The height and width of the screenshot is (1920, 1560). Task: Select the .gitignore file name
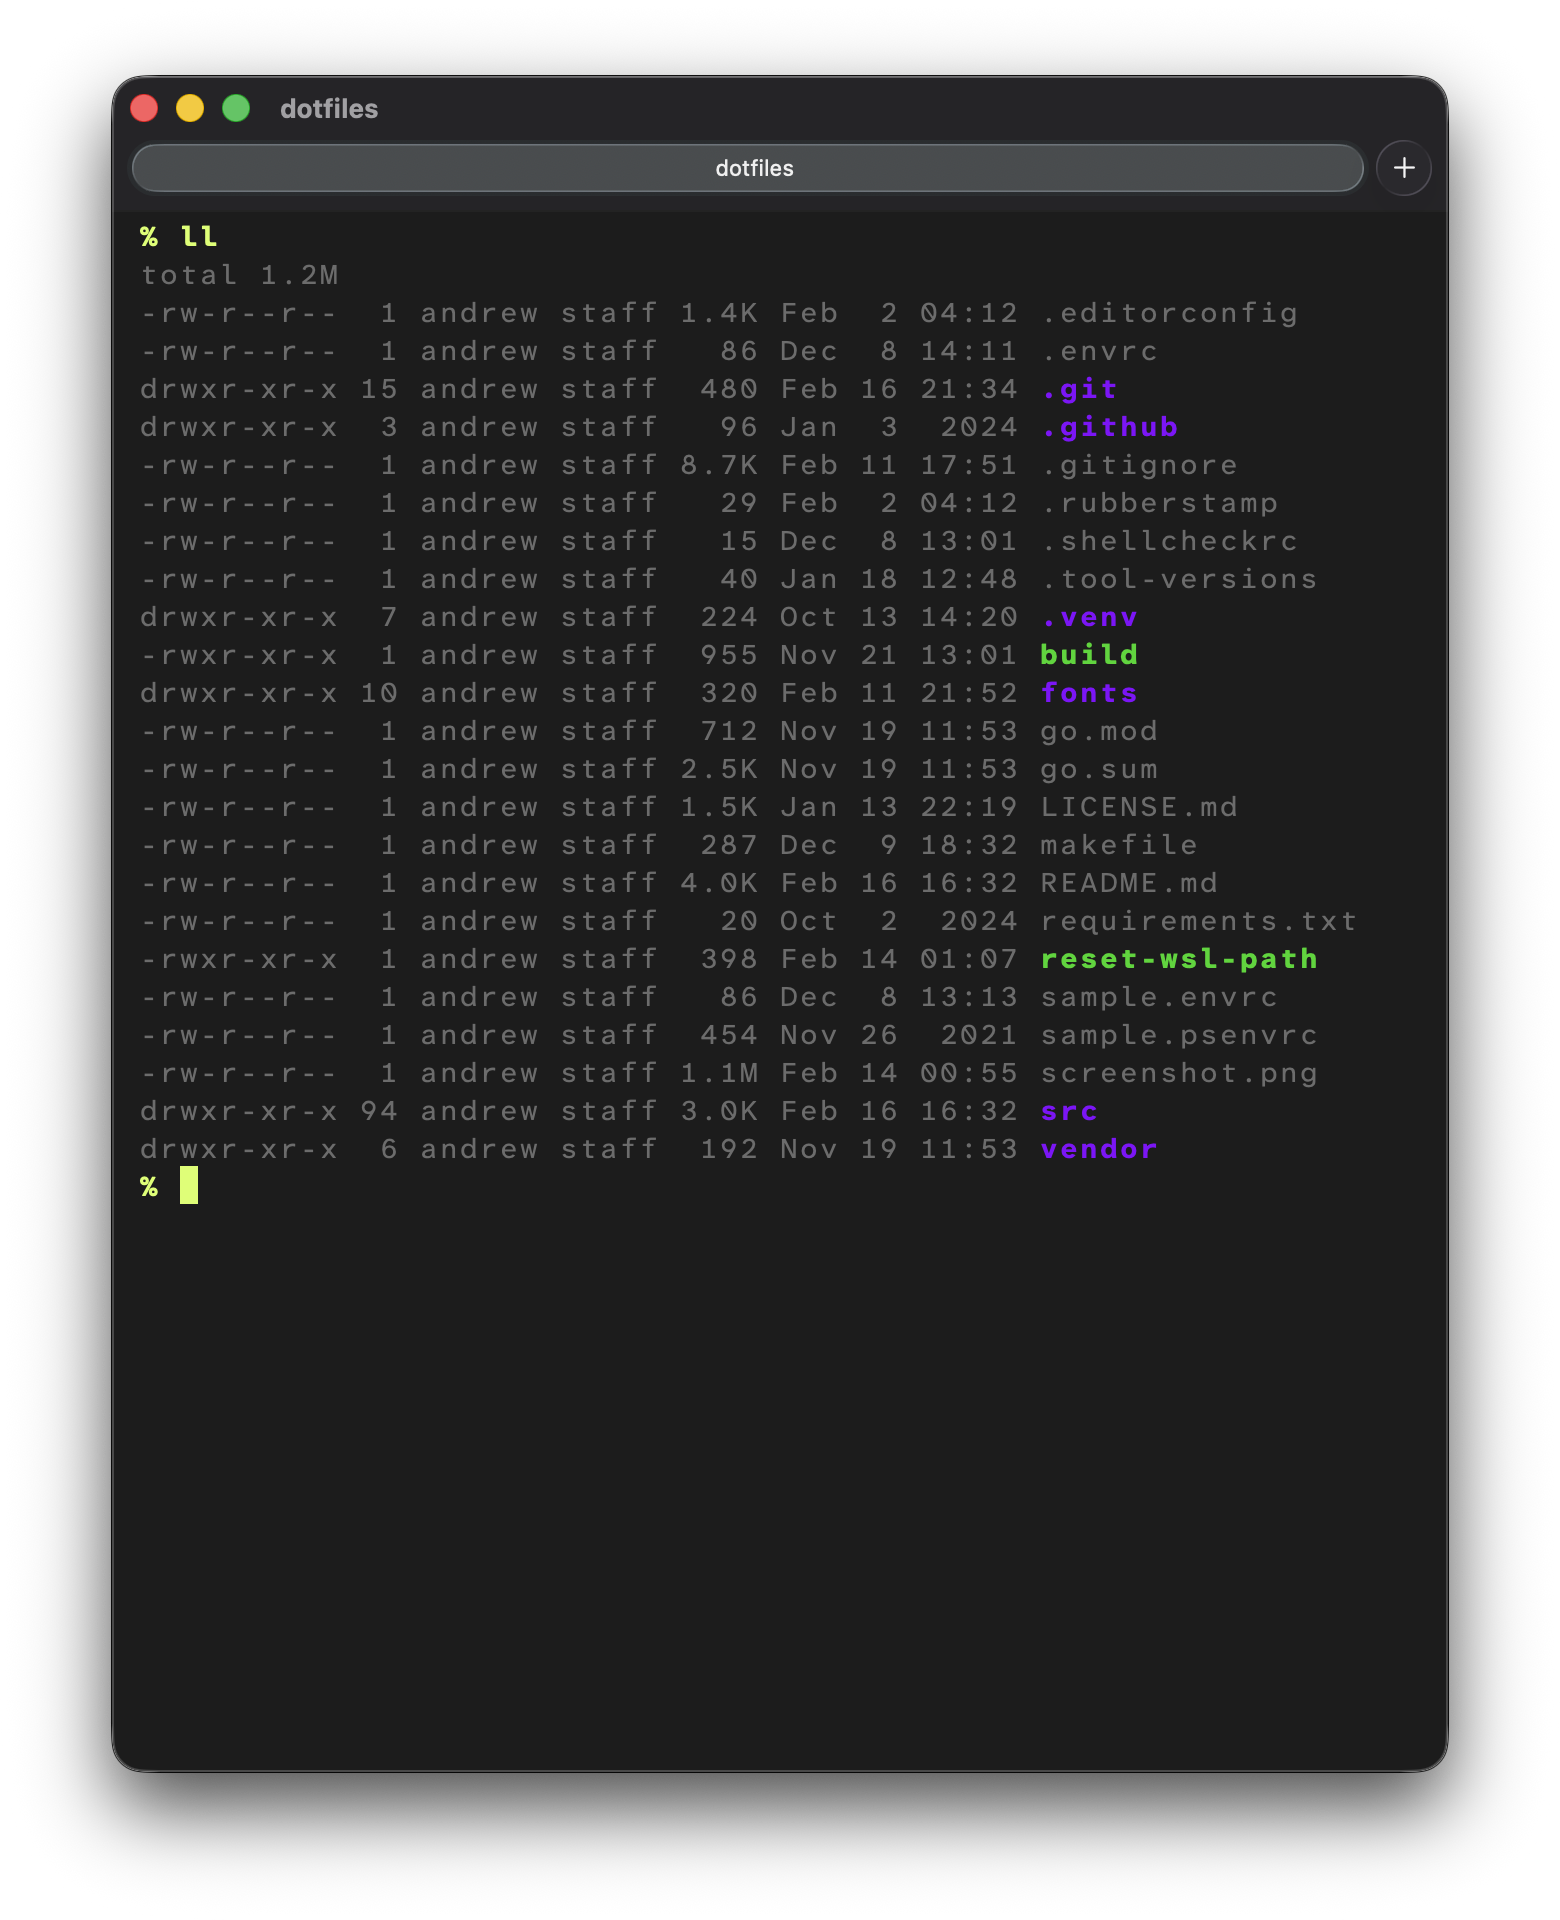point(1139,465)
